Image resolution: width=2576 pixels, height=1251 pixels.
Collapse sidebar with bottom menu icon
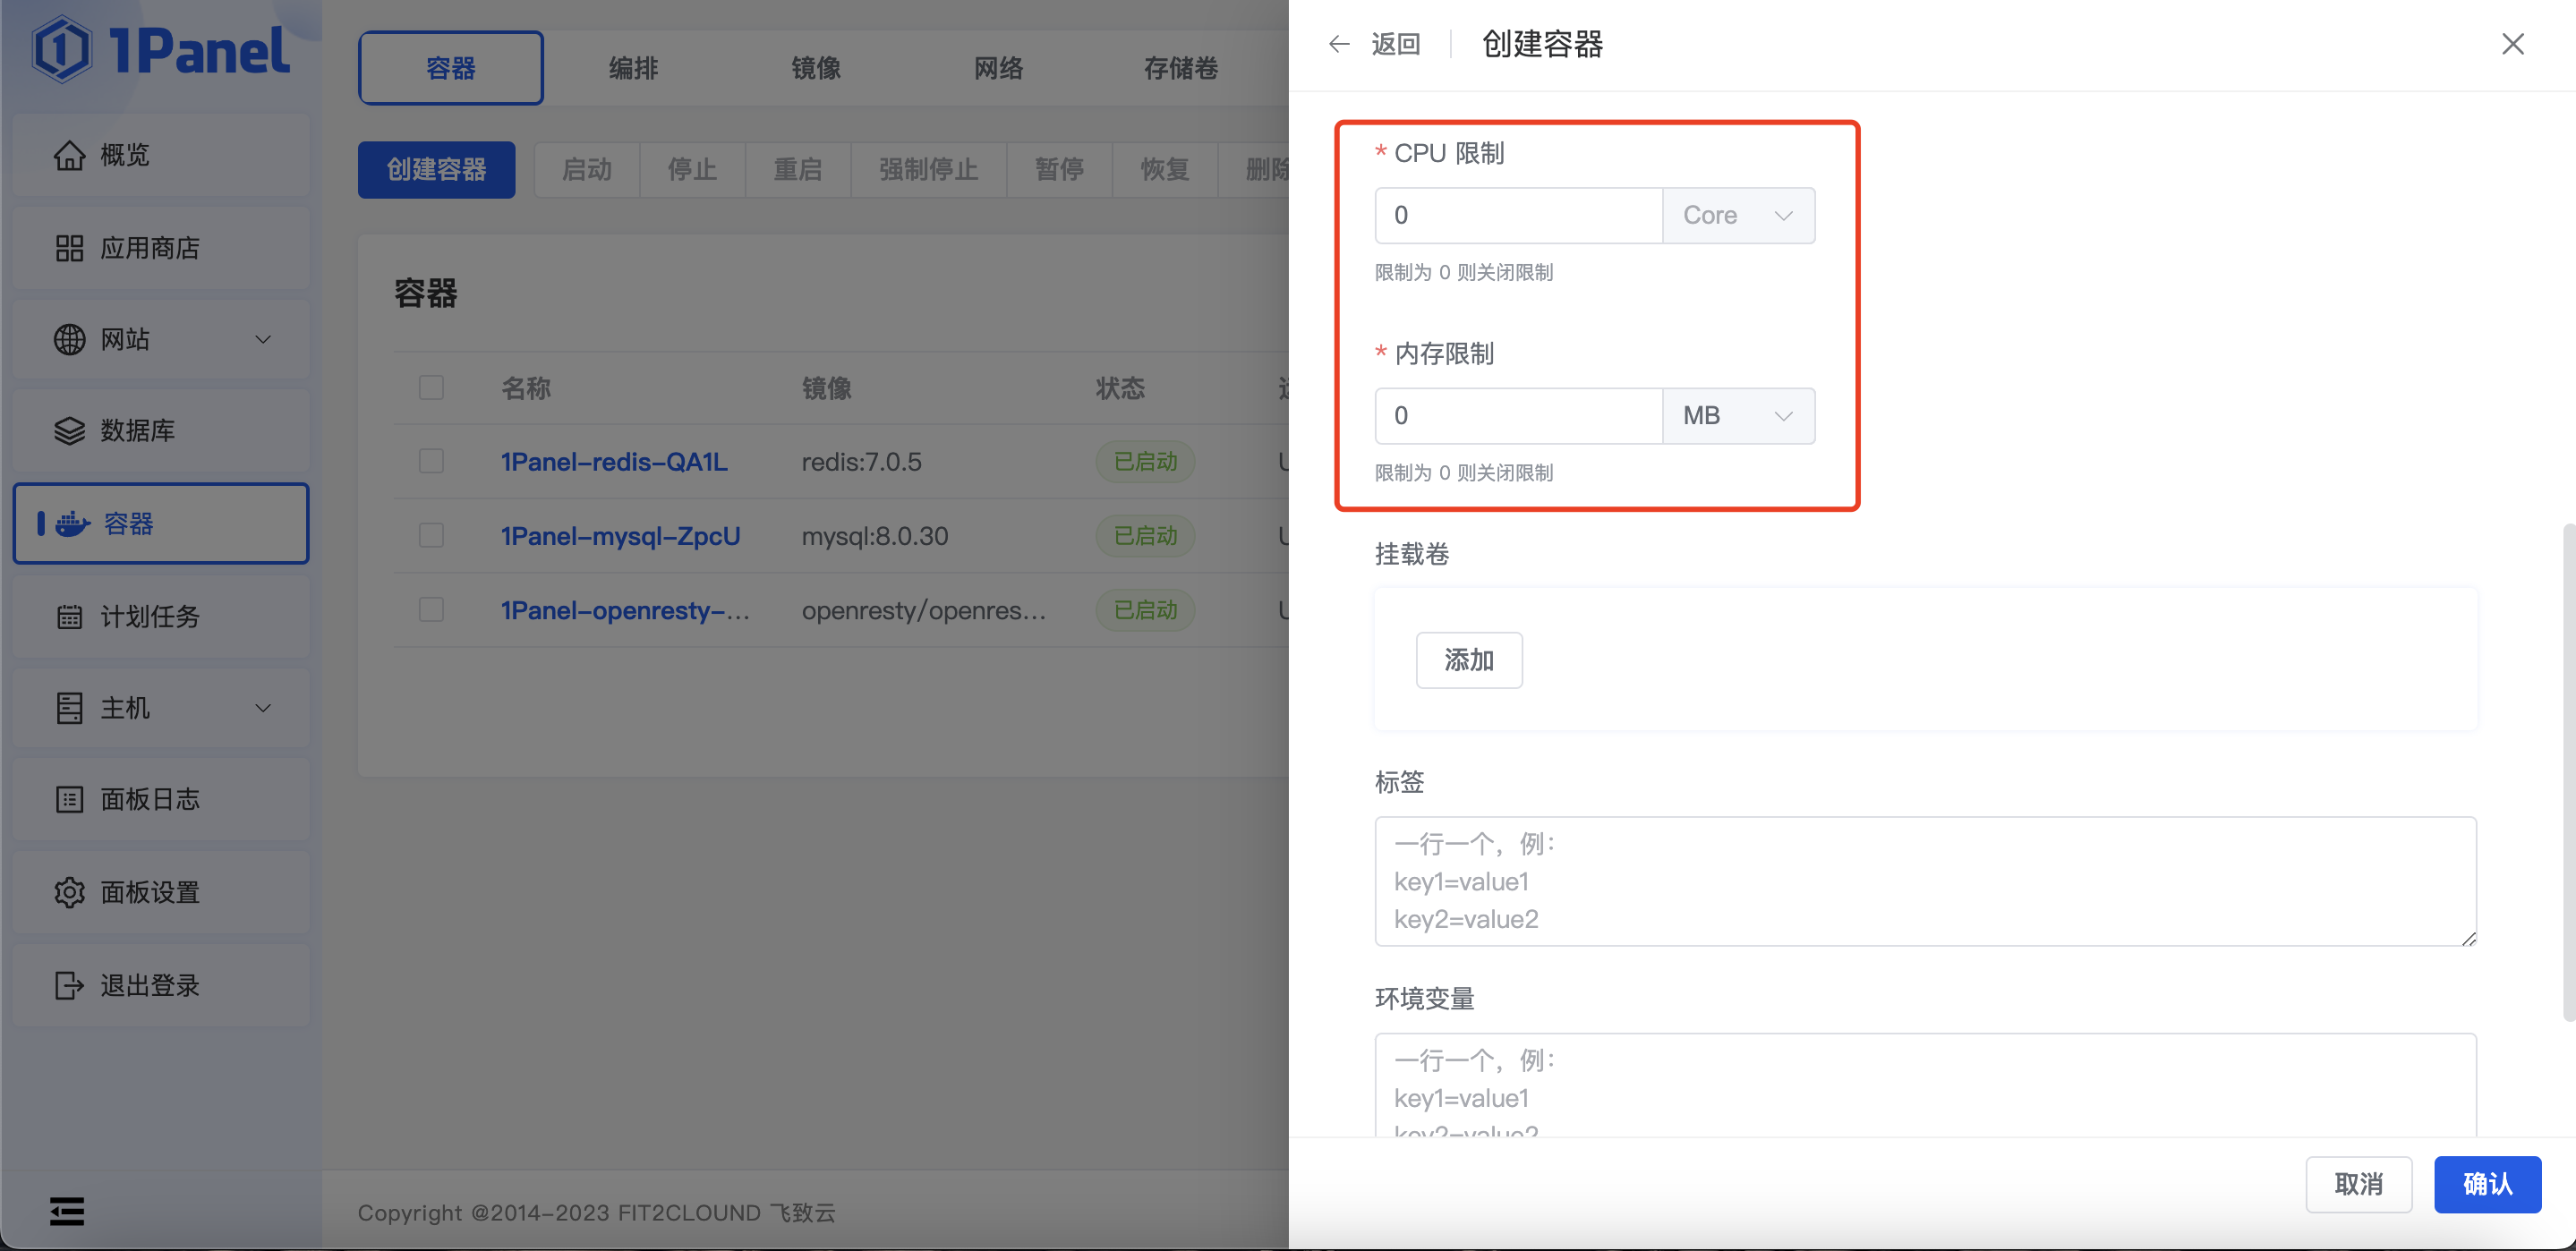pyautogui.click(x=67, y=1211)
